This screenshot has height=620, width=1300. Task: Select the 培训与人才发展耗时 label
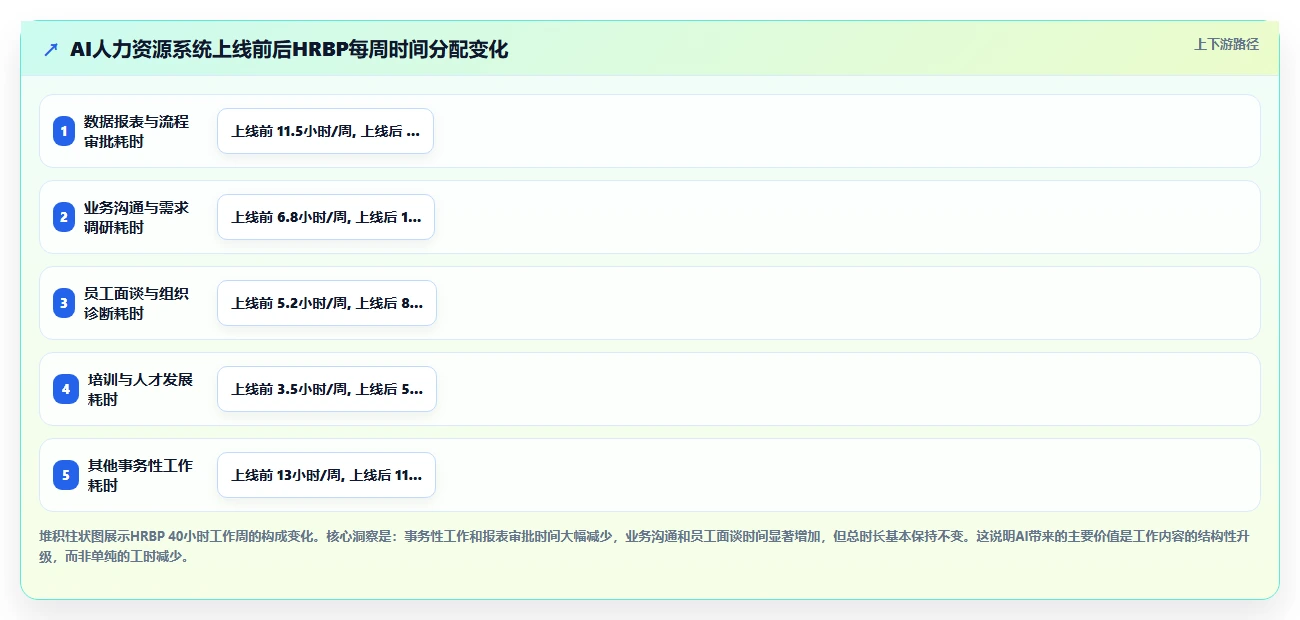pyautogui.click(x=140, y=389)
